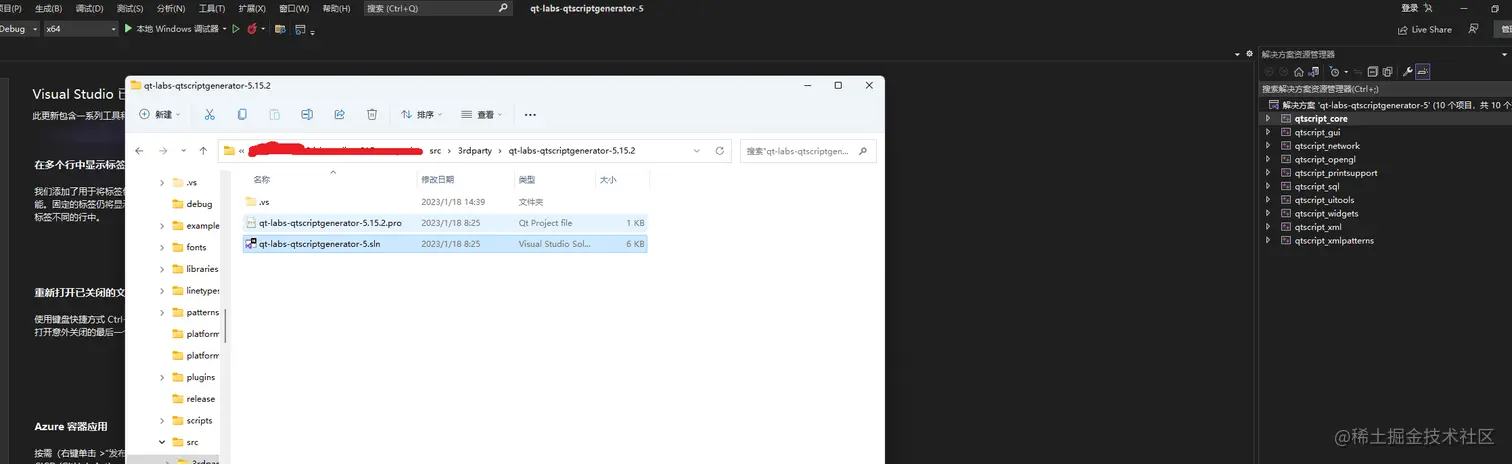Open the 扩展(X) Extensions menu
The image size is (1512, 464).
tap(253, 8)
